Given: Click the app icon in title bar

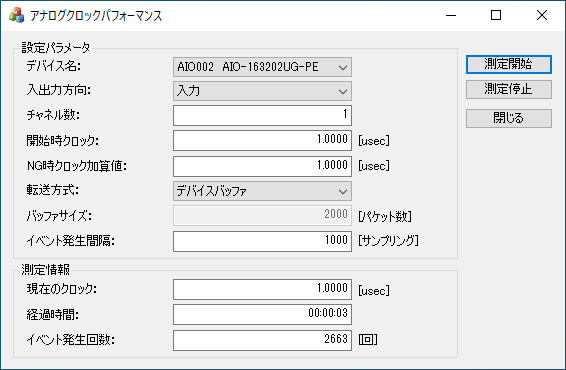Looking at the screenshot, I should [x=16, y=16].
